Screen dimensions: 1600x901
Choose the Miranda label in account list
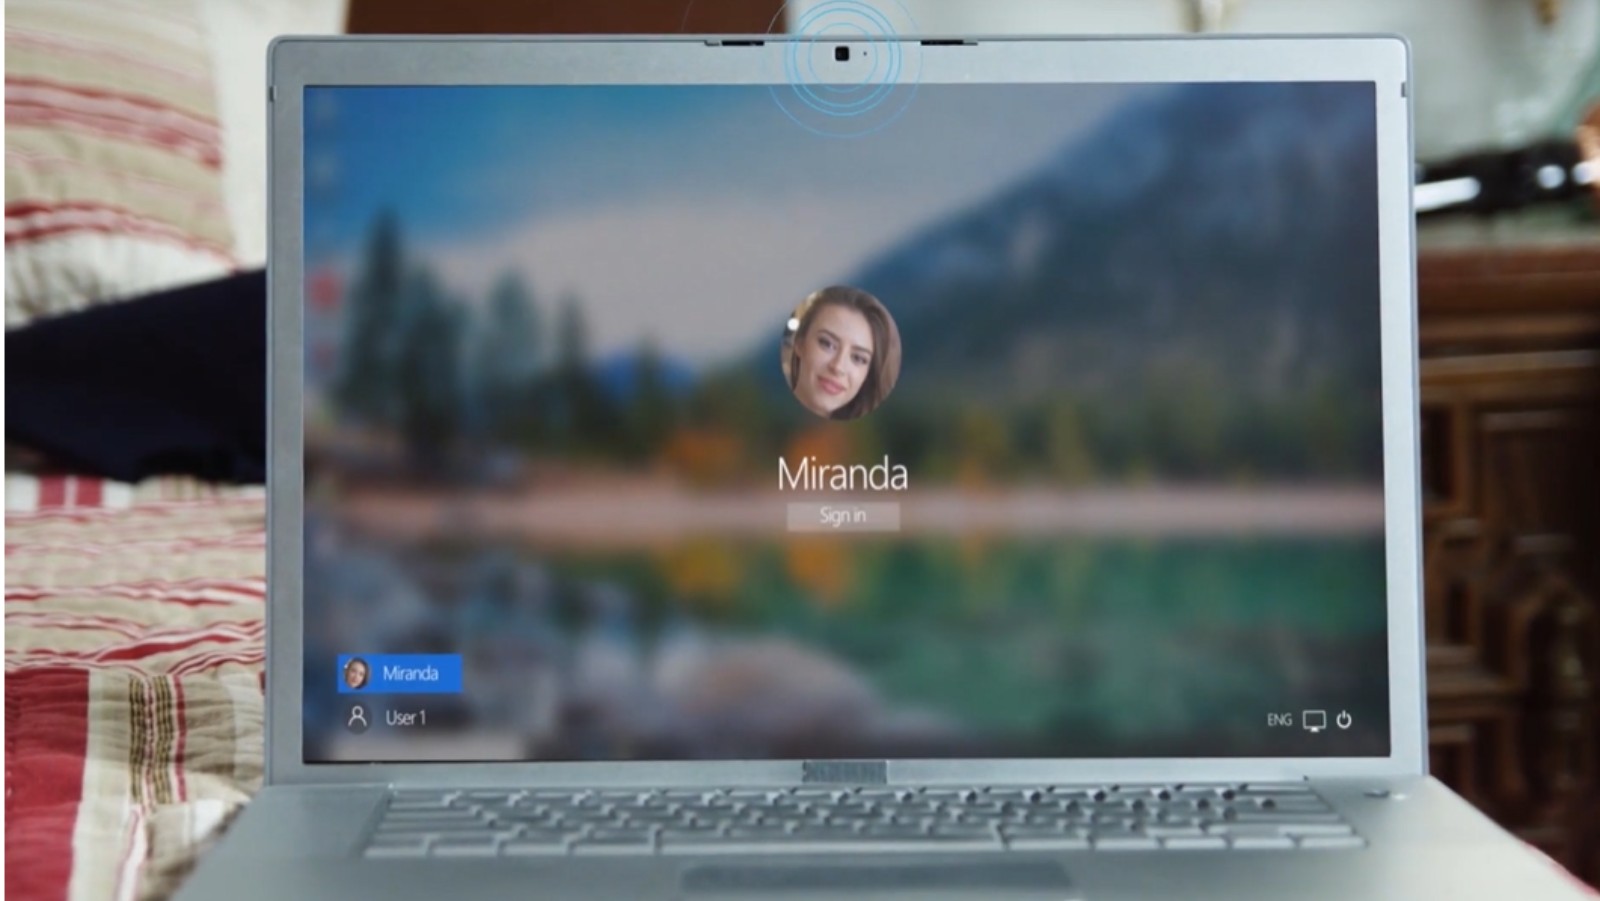coord(411,674)
